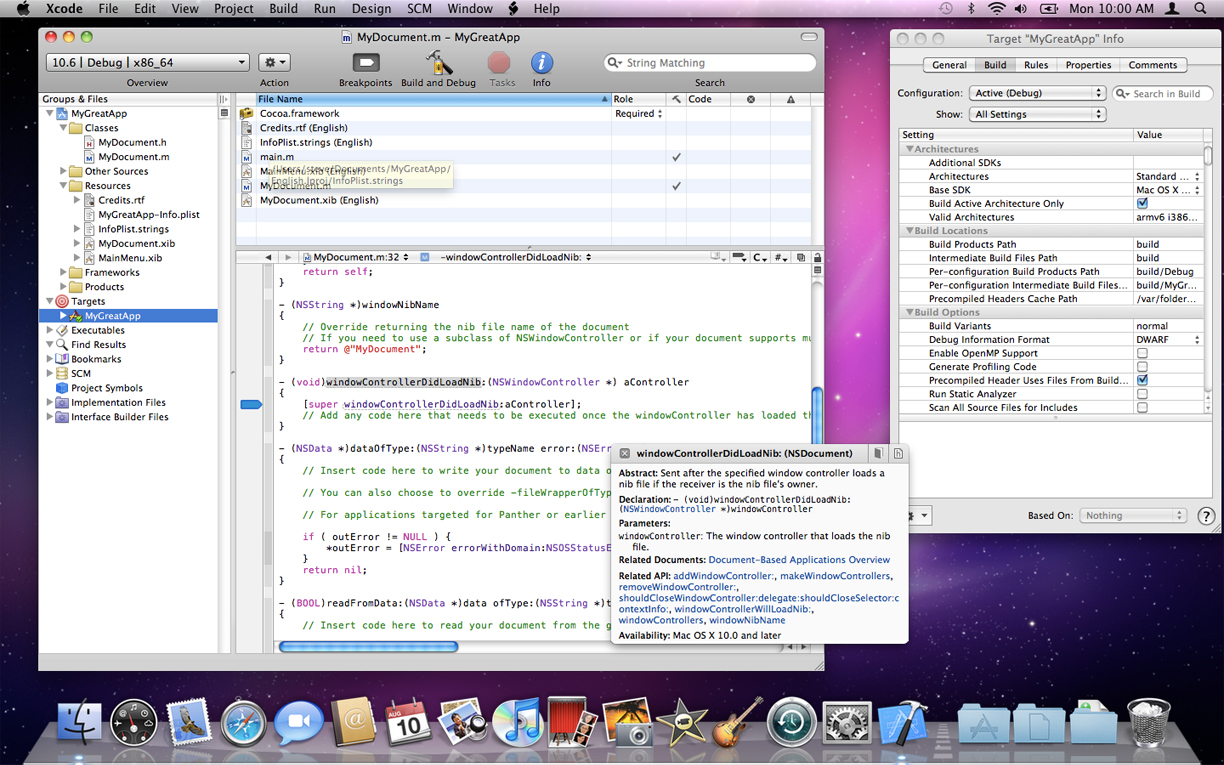
Task: Click the blue breakpoint marker in the gutter
Action: (x=251, y=404)
